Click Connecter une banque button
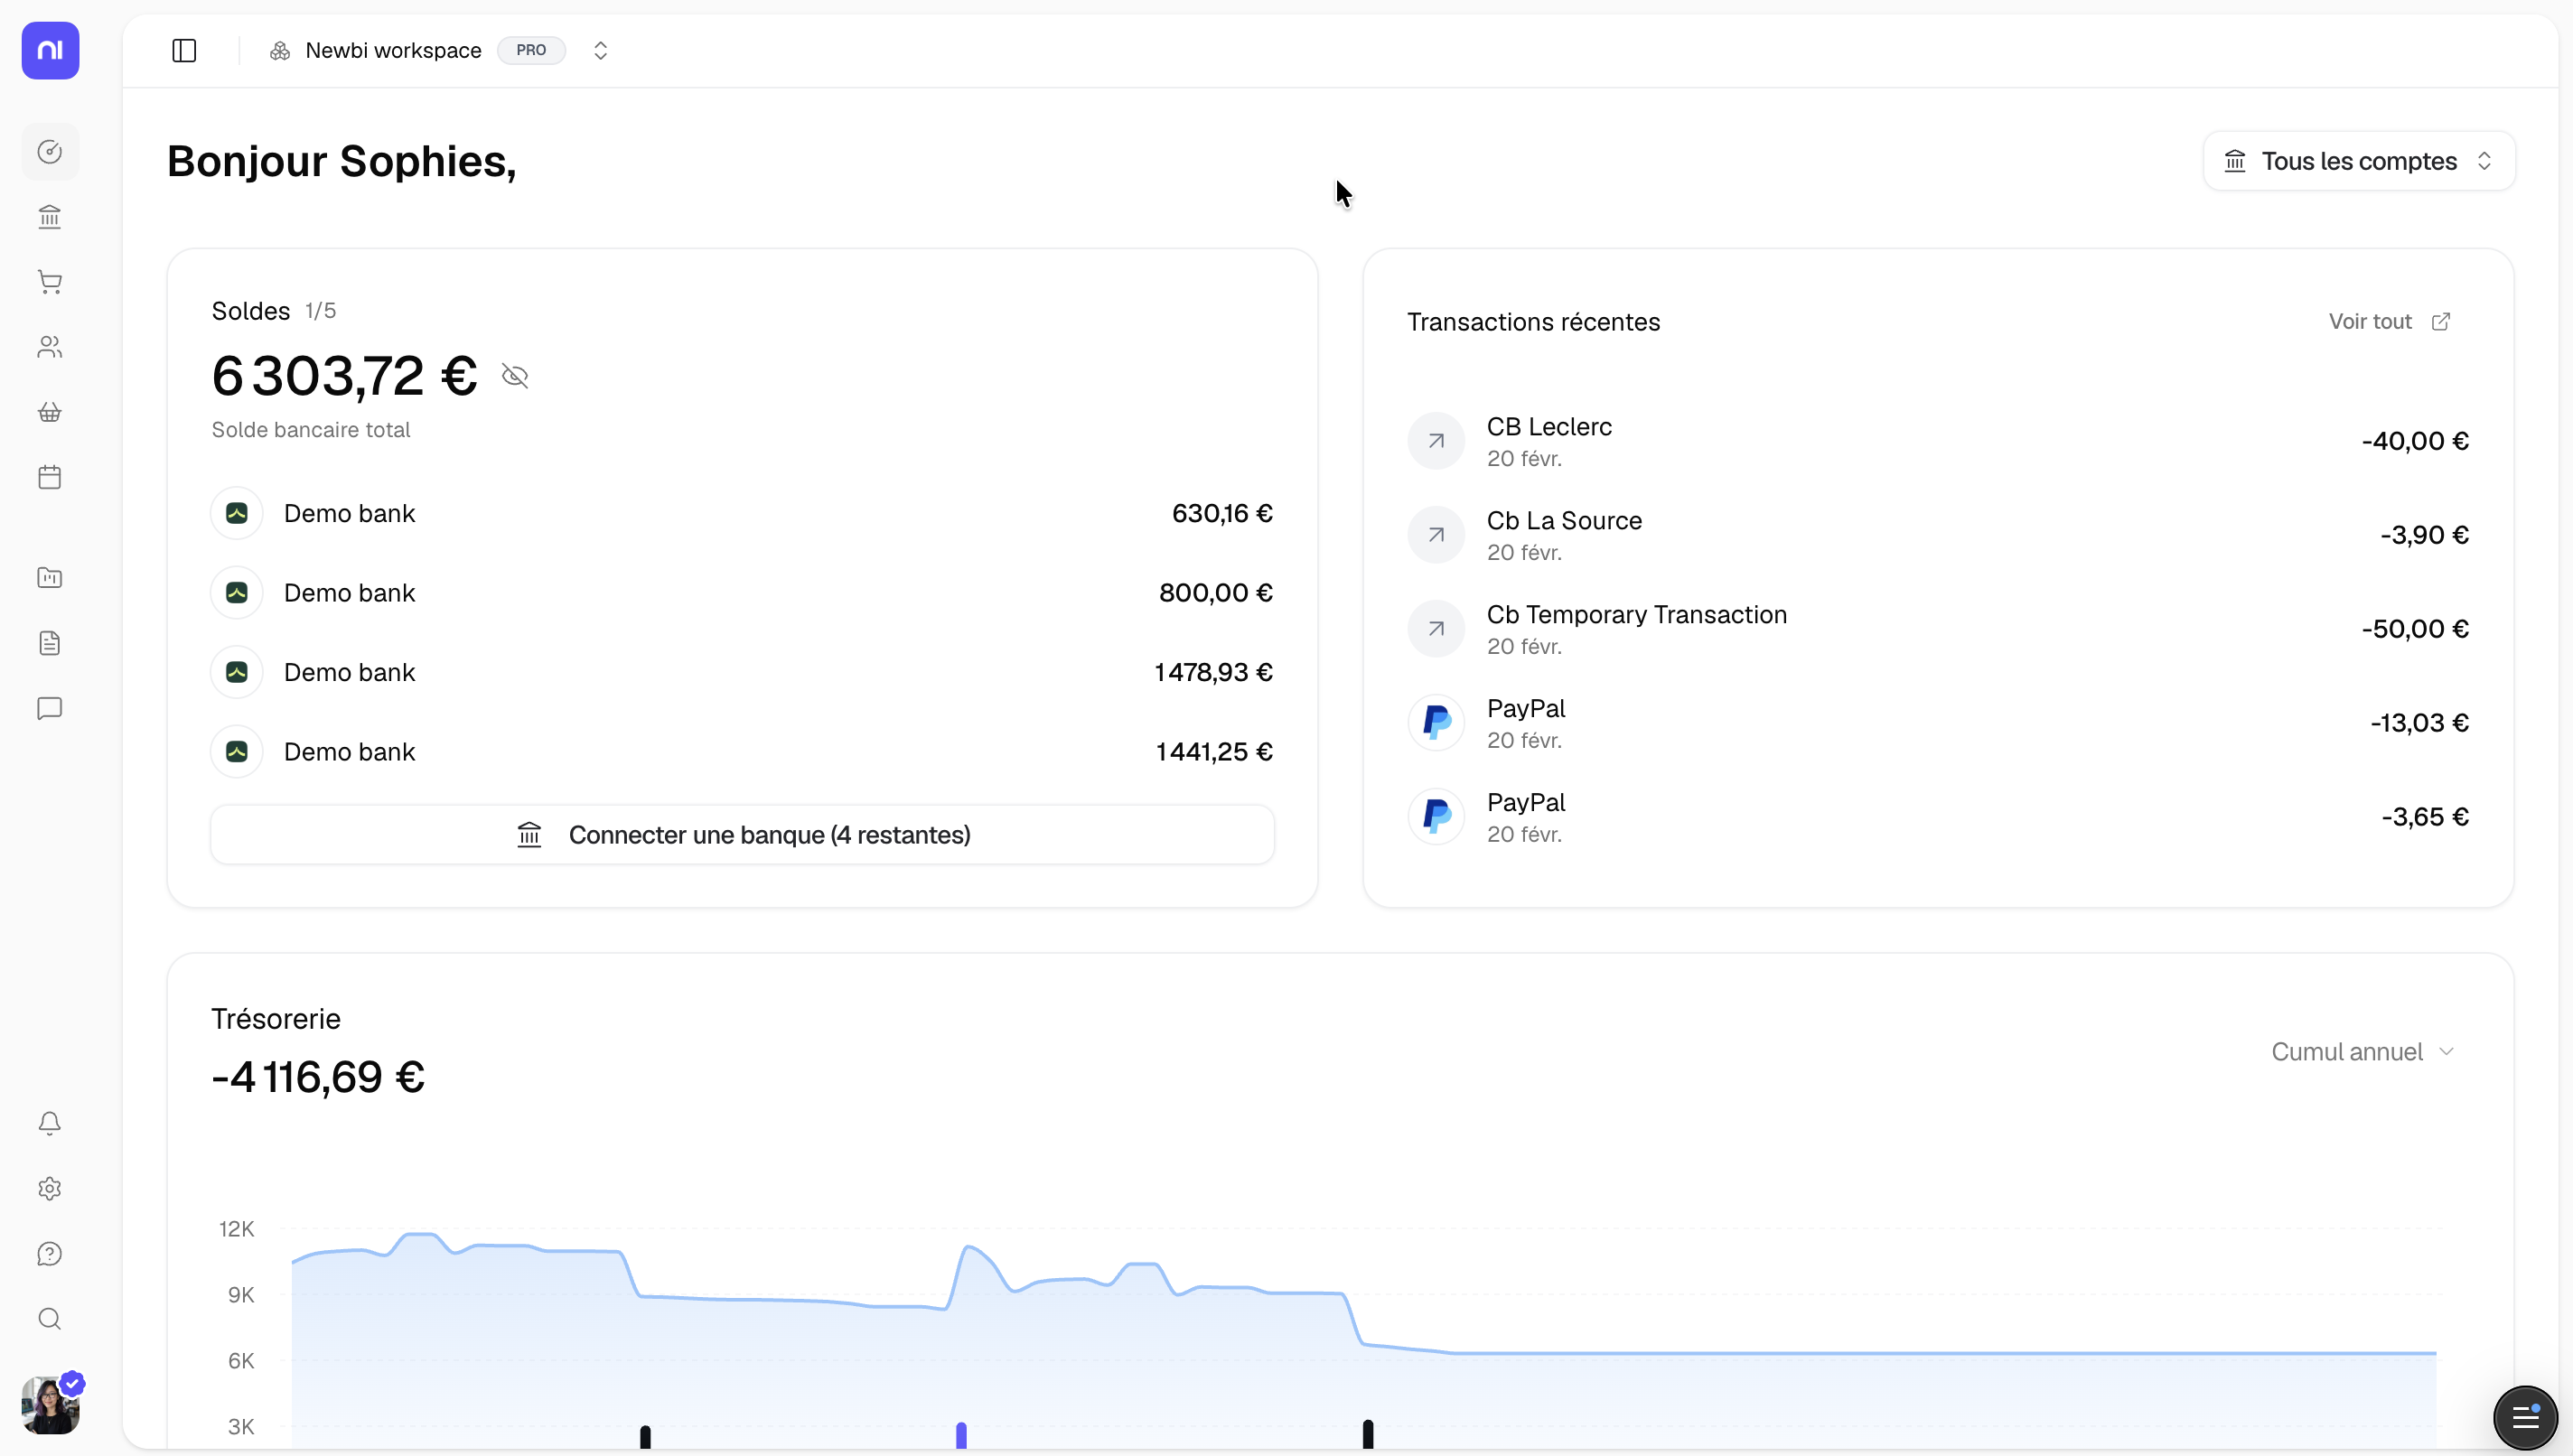The height and width of the screenshot is (1456, 2573). click(x=742, y=834)
